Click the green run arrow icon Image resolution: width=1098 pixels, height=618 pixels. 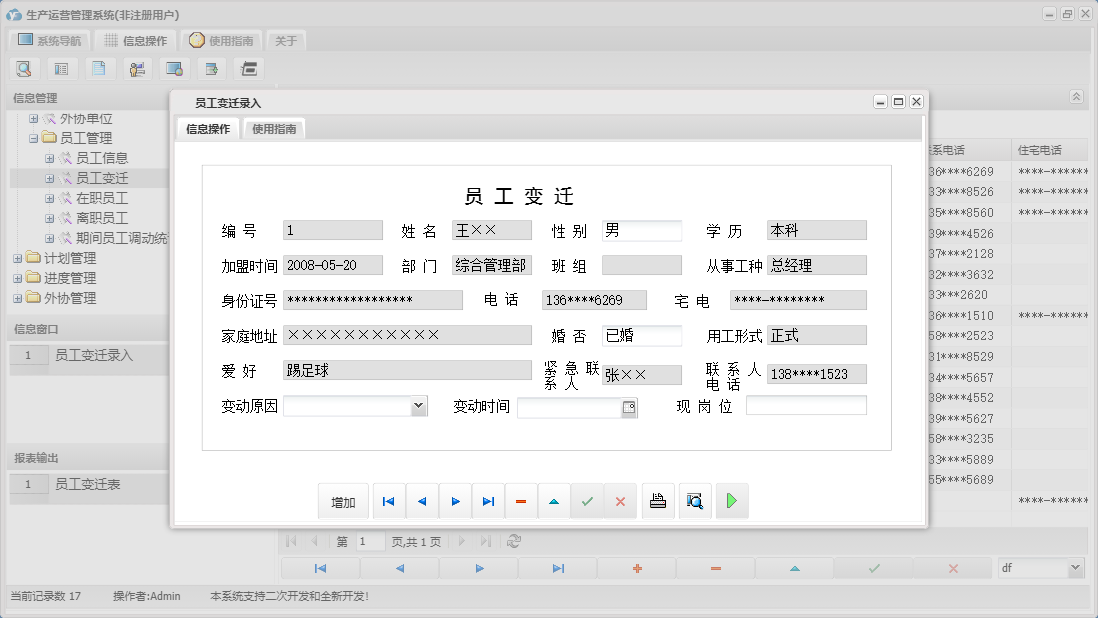(x=731, y=501)
